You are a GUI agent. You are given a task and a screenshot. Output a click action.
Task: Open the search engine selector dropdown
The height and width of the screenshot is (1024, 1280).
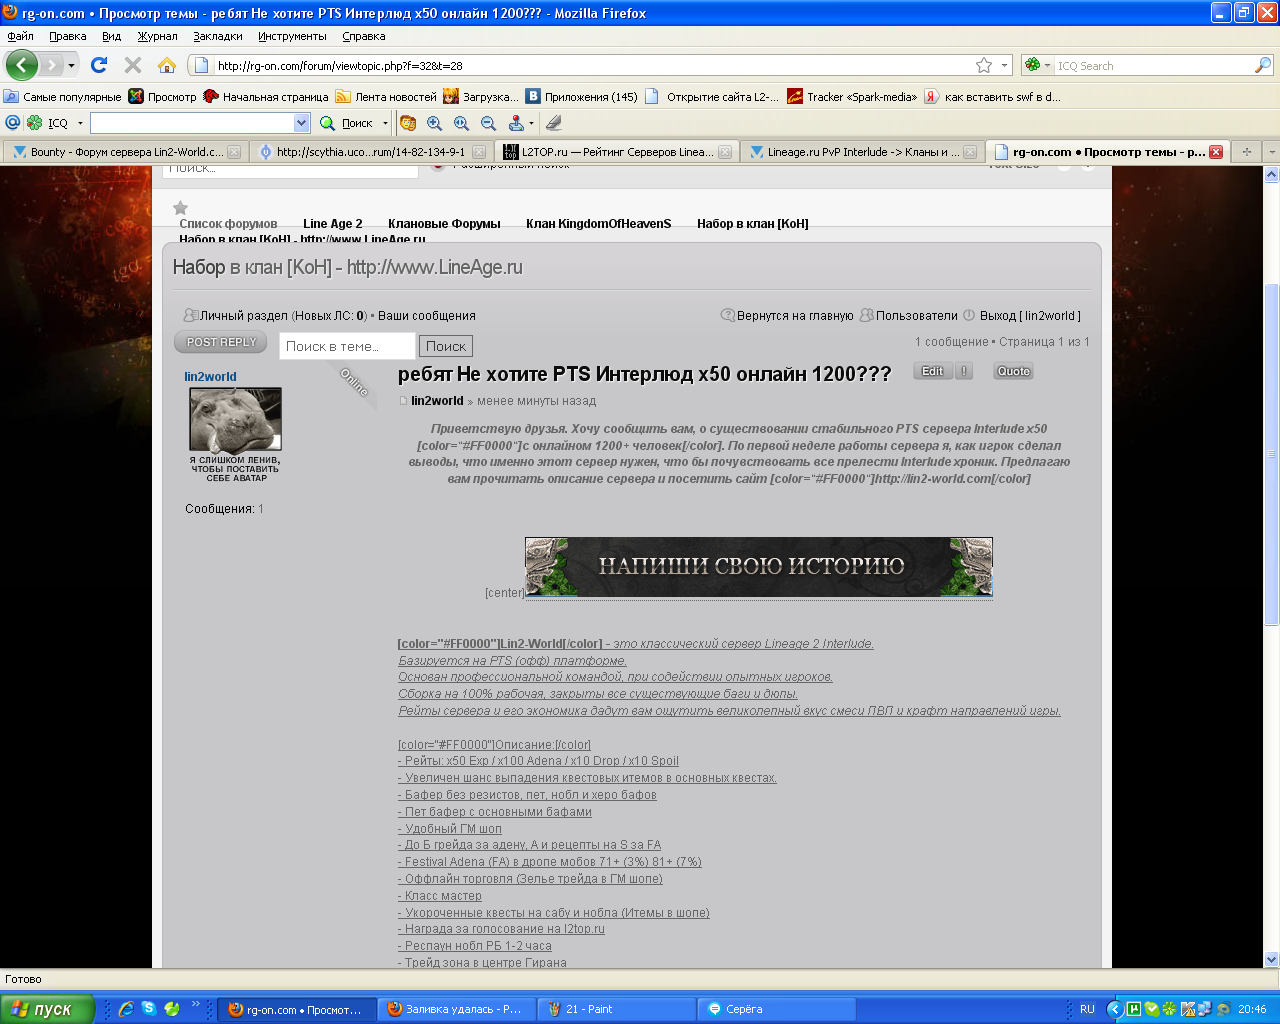(x=1047, y=65)
